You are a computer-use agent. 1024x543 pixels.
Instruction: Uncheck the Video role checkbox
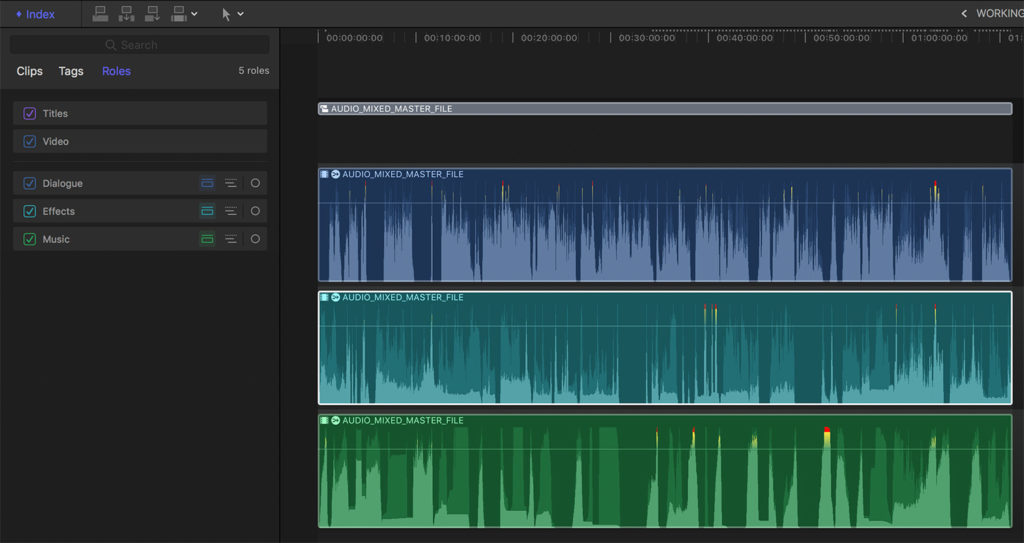[29, 141]
